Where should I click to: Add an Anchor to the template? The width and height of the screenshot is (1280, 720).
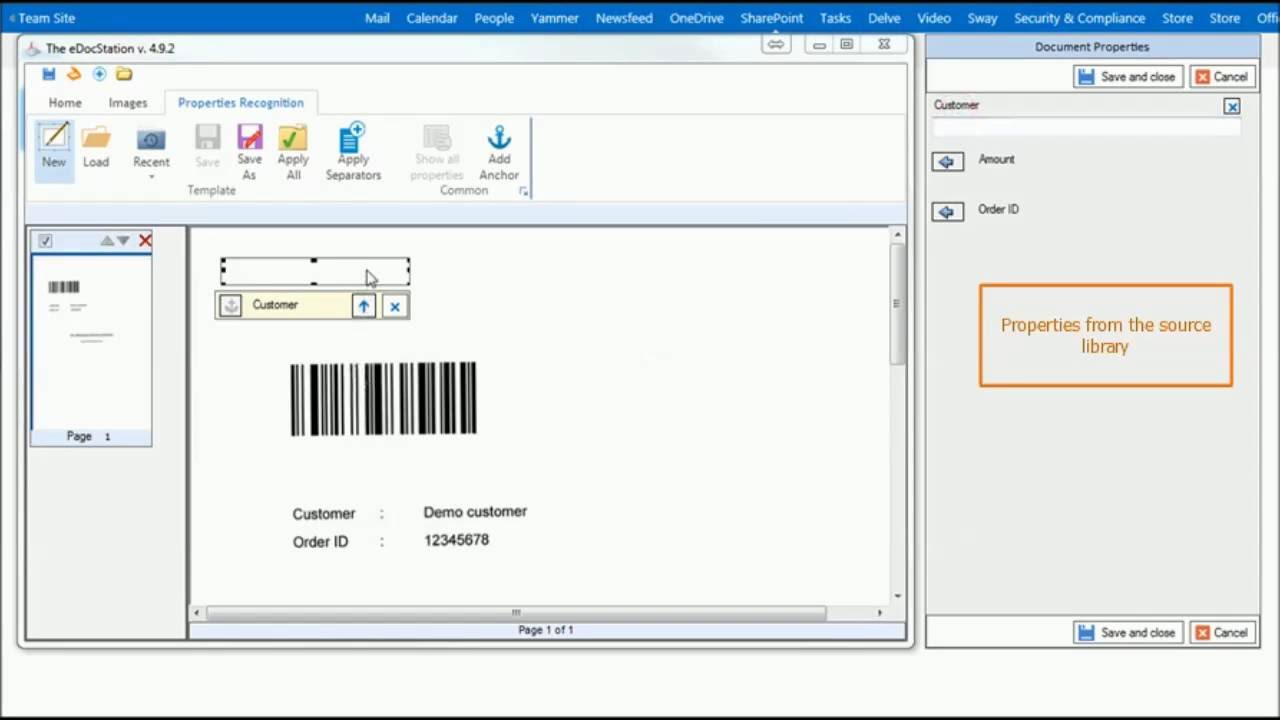point(499,152)
